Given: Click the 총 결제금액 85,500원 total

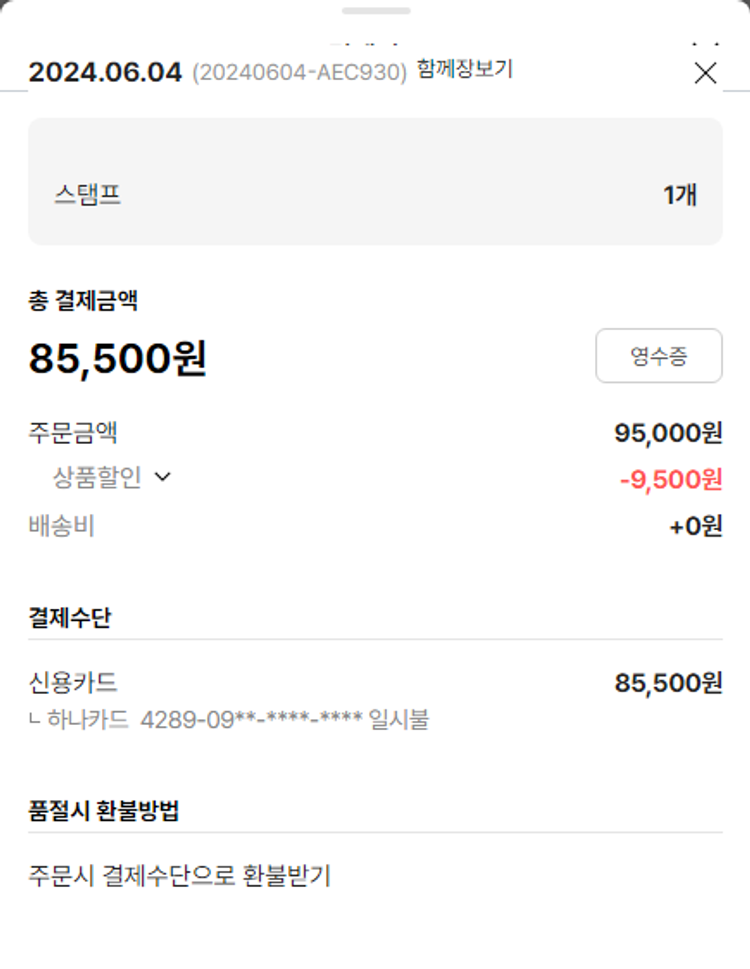Looking at the screenshot, I should 118,359.
